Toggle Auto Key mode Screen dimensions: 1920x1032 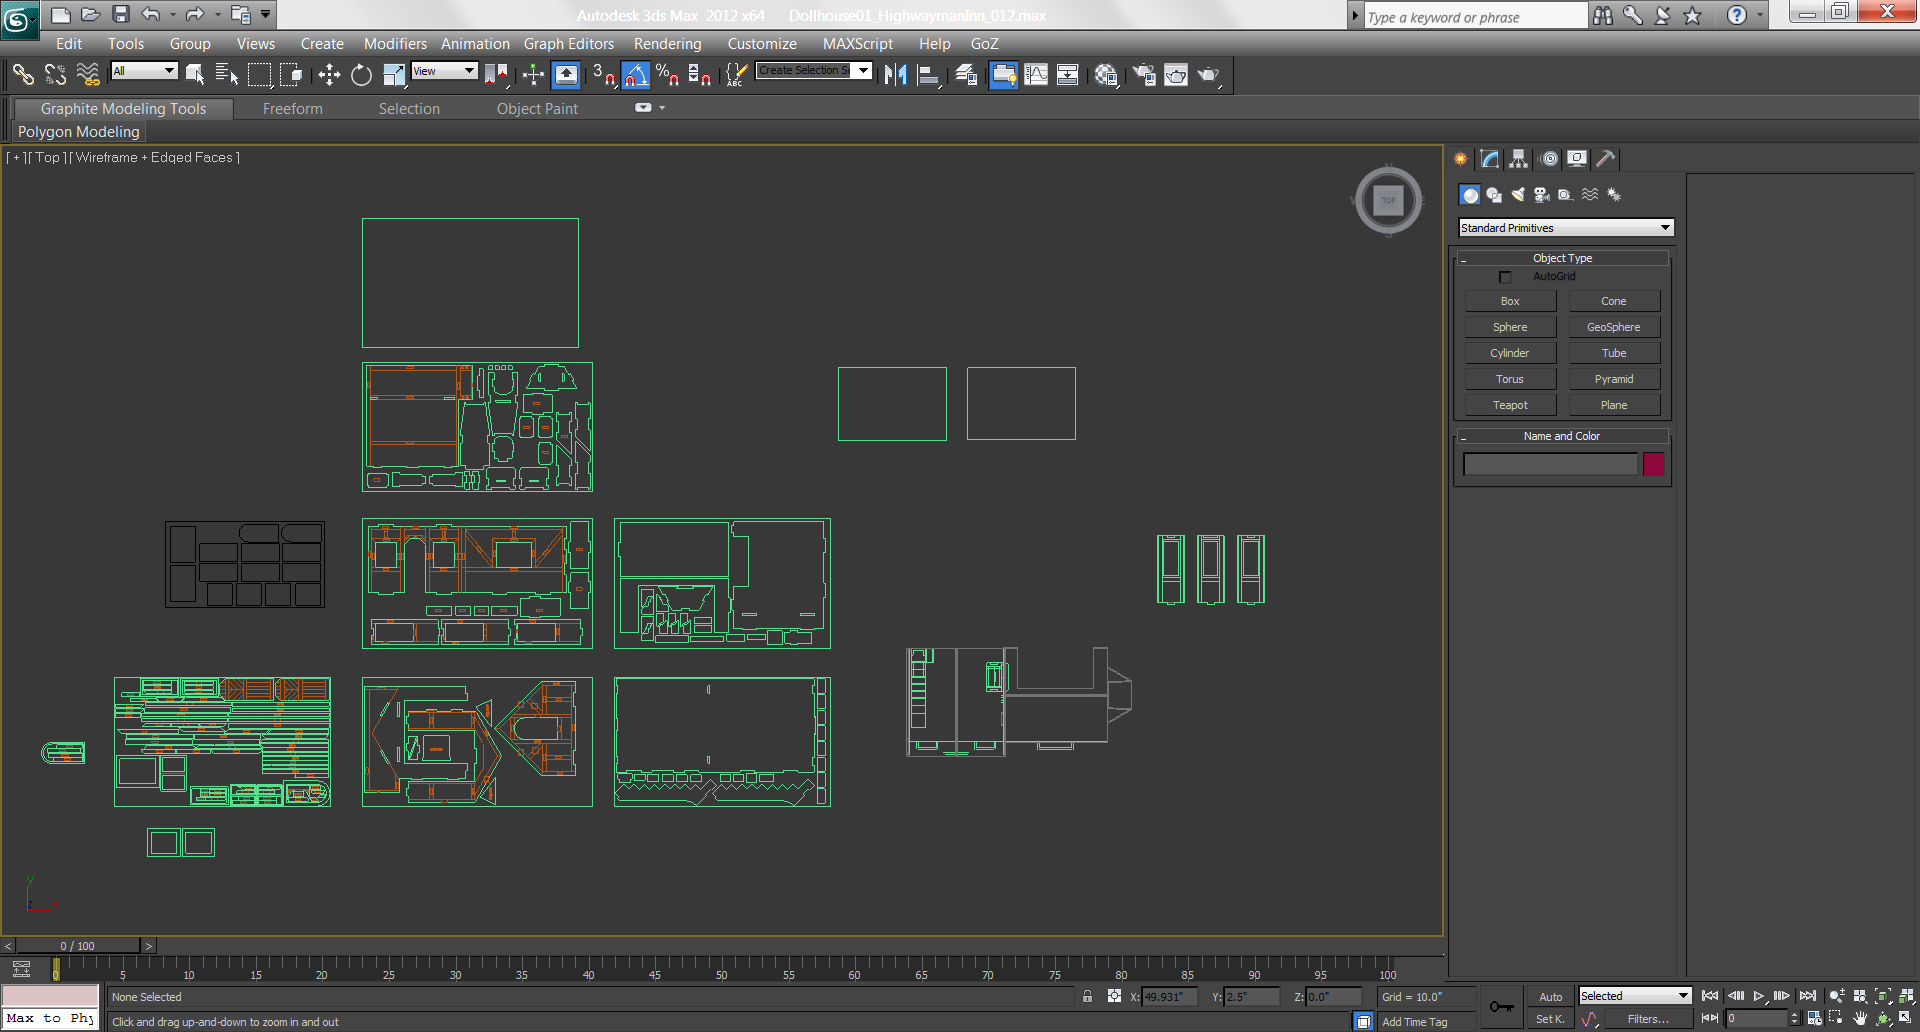coord(1550,997)
